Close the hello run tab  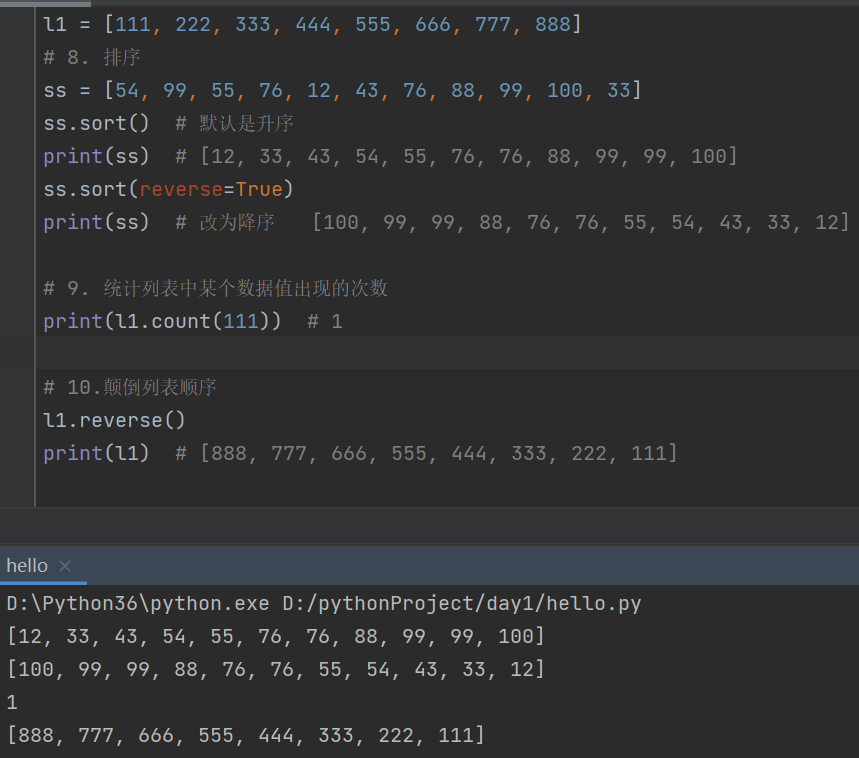(65, 566)
